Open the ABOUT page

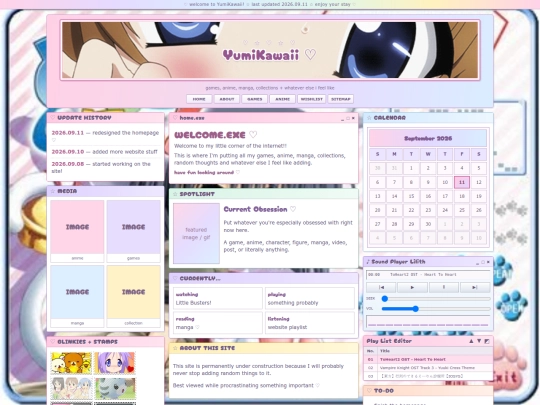[x=227, y=99]
